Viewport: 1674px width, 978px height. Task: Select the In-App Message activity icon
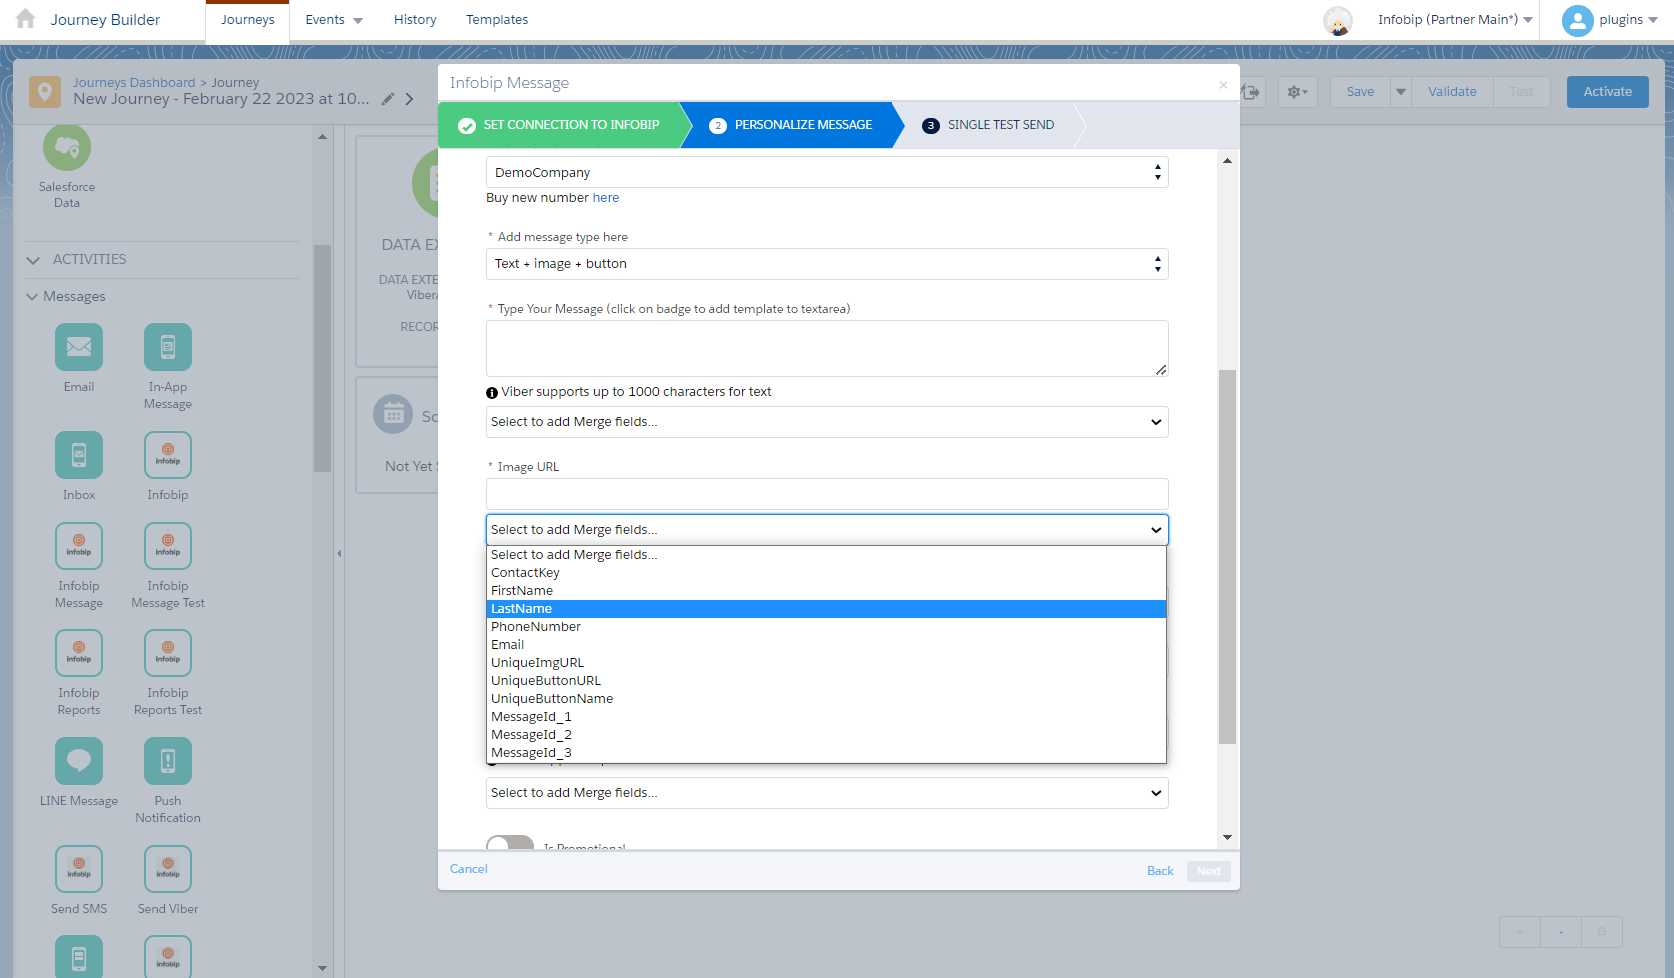pyautogui.click(x=168, y=347)
